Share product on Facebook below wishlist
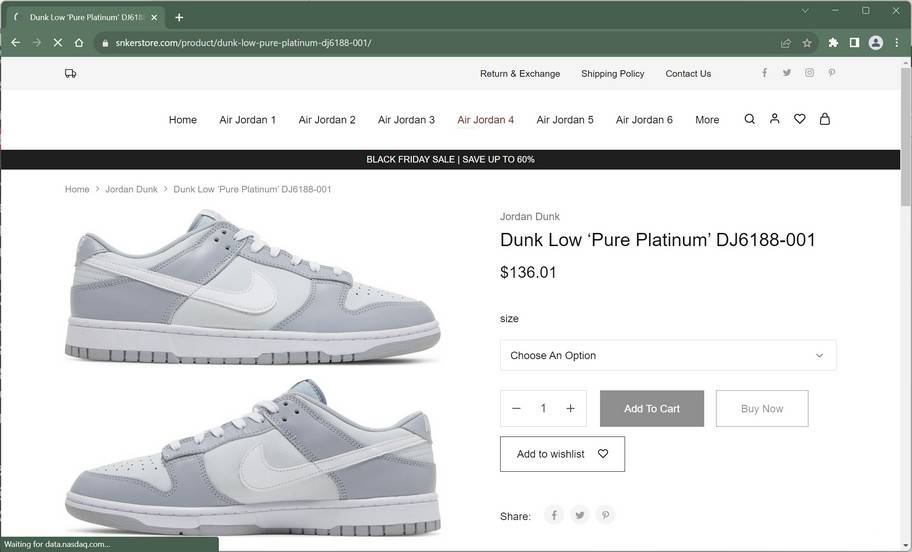This screenshot has width=912, height=552. [x=555, y=515]
